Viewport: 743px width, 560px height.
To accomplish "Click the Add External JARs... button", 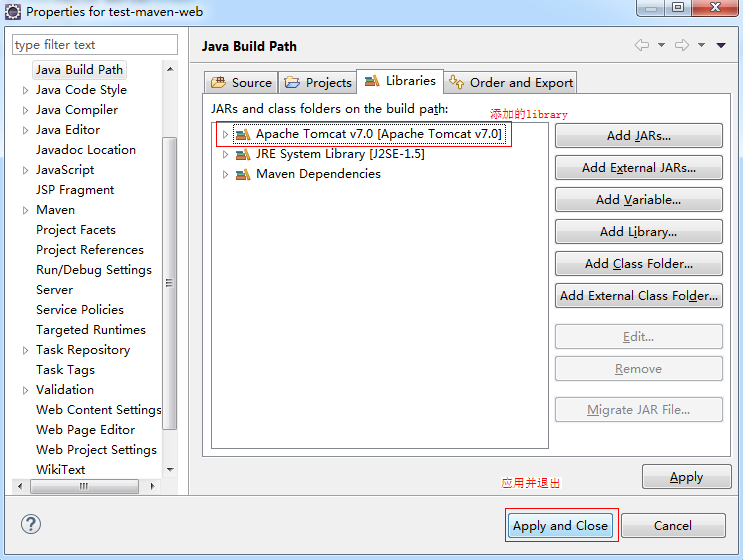I will pyautogui.click(x=639, y=168).
